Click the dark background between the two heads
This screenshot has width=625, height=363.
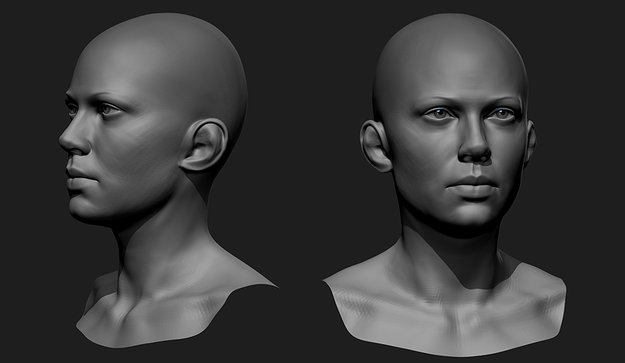click(x=303, y=159)
